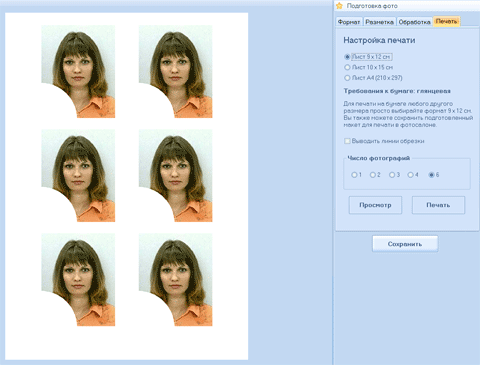Enable the Выводить линии обрезки checkbox
The width and height of the screenshot is (480, 365).
(347, 141)
